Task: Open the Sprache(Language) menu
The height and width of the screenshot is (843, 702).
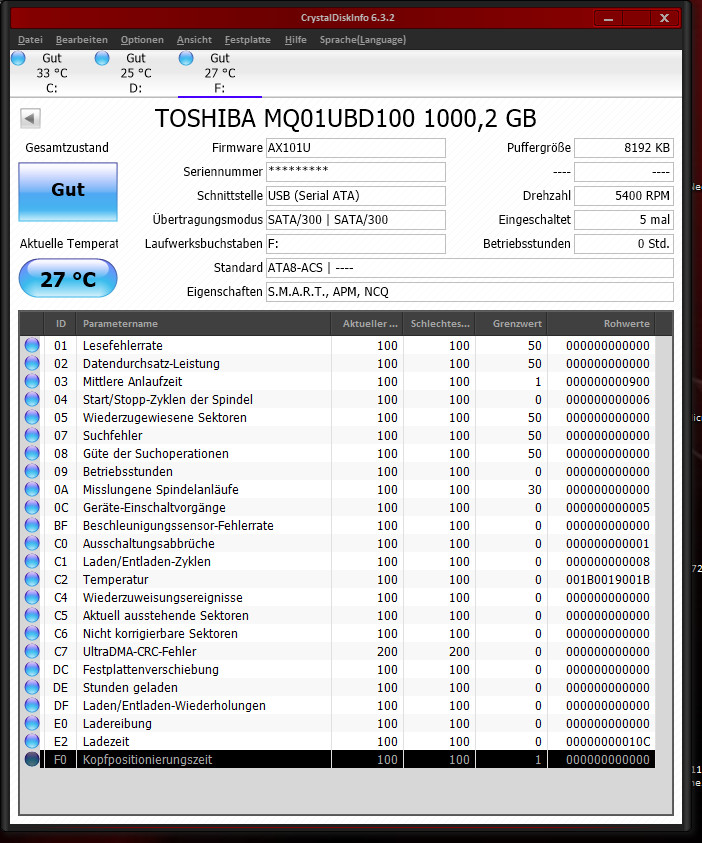Action: click(363, 40)
